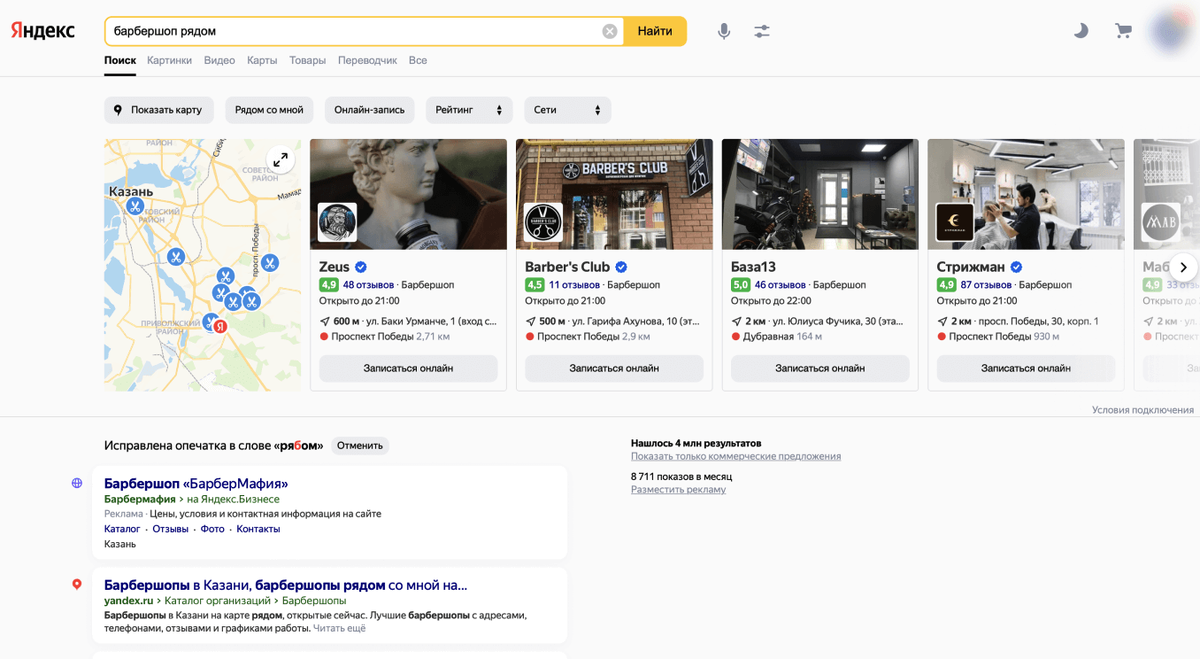The width and height of the screenshot is (1200, 659).
Task: Switch to the Видео tab
Action: (219, 60)
